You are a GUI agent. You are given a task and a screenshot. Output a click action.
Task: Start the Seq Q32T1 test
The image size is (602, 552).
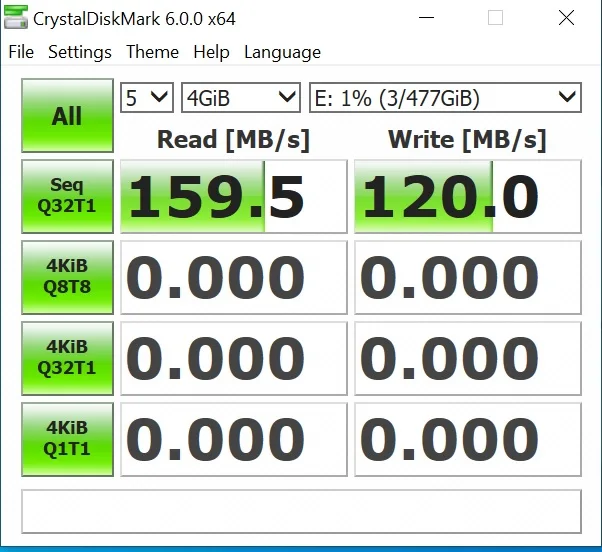coord(67,197)
